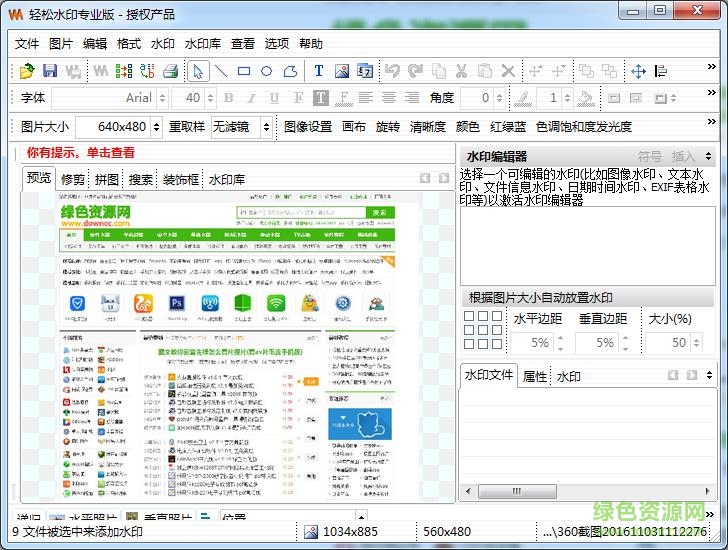Check the top-left auto-placement position box
728x550 pixels.
point(469,316)
